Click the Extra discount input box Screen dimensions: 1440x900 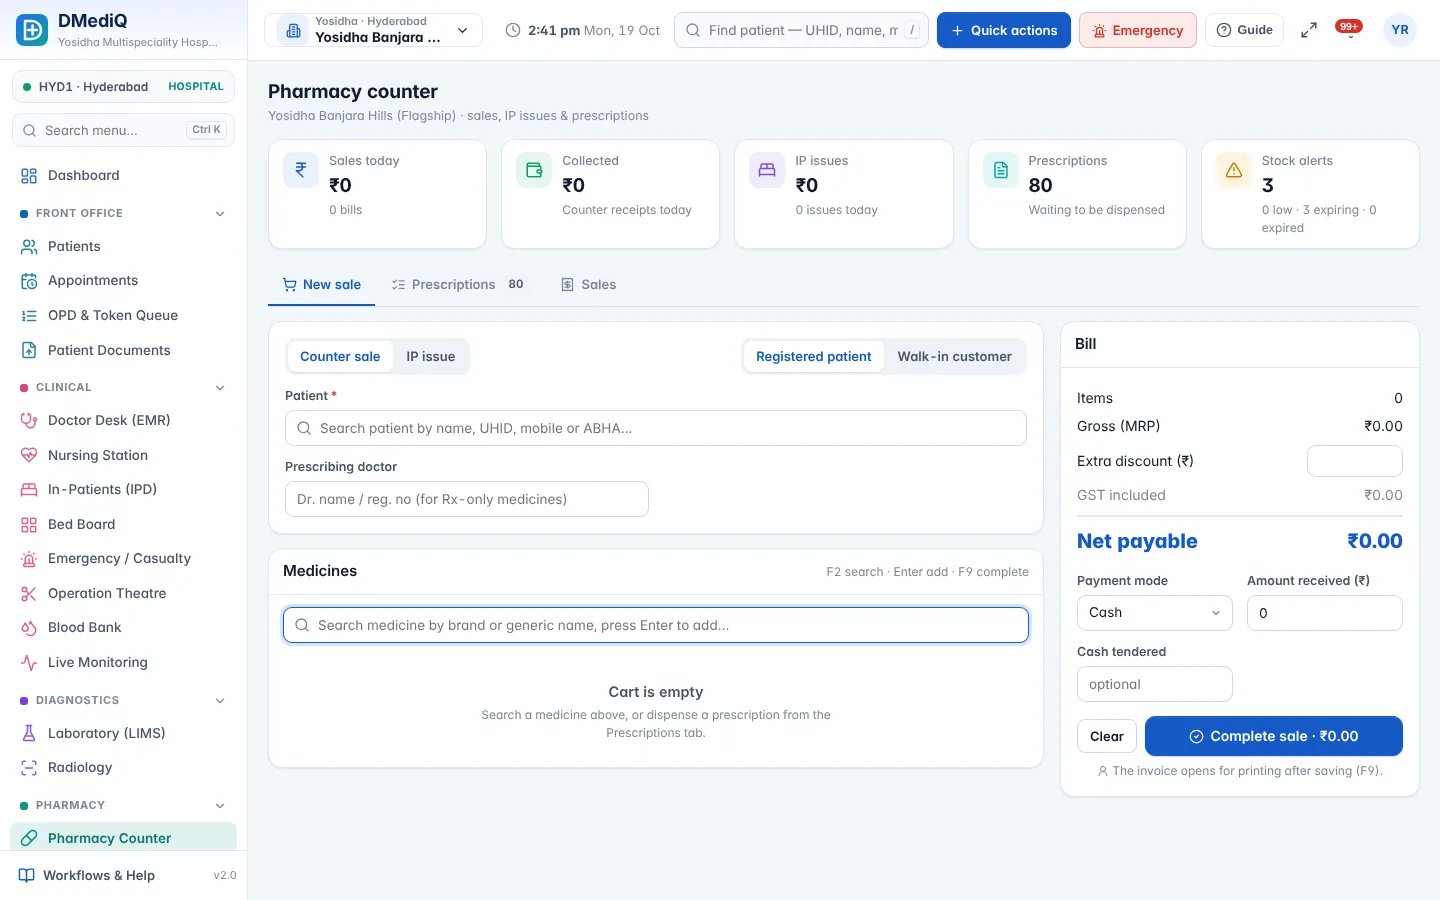[x=1354, y=461]
